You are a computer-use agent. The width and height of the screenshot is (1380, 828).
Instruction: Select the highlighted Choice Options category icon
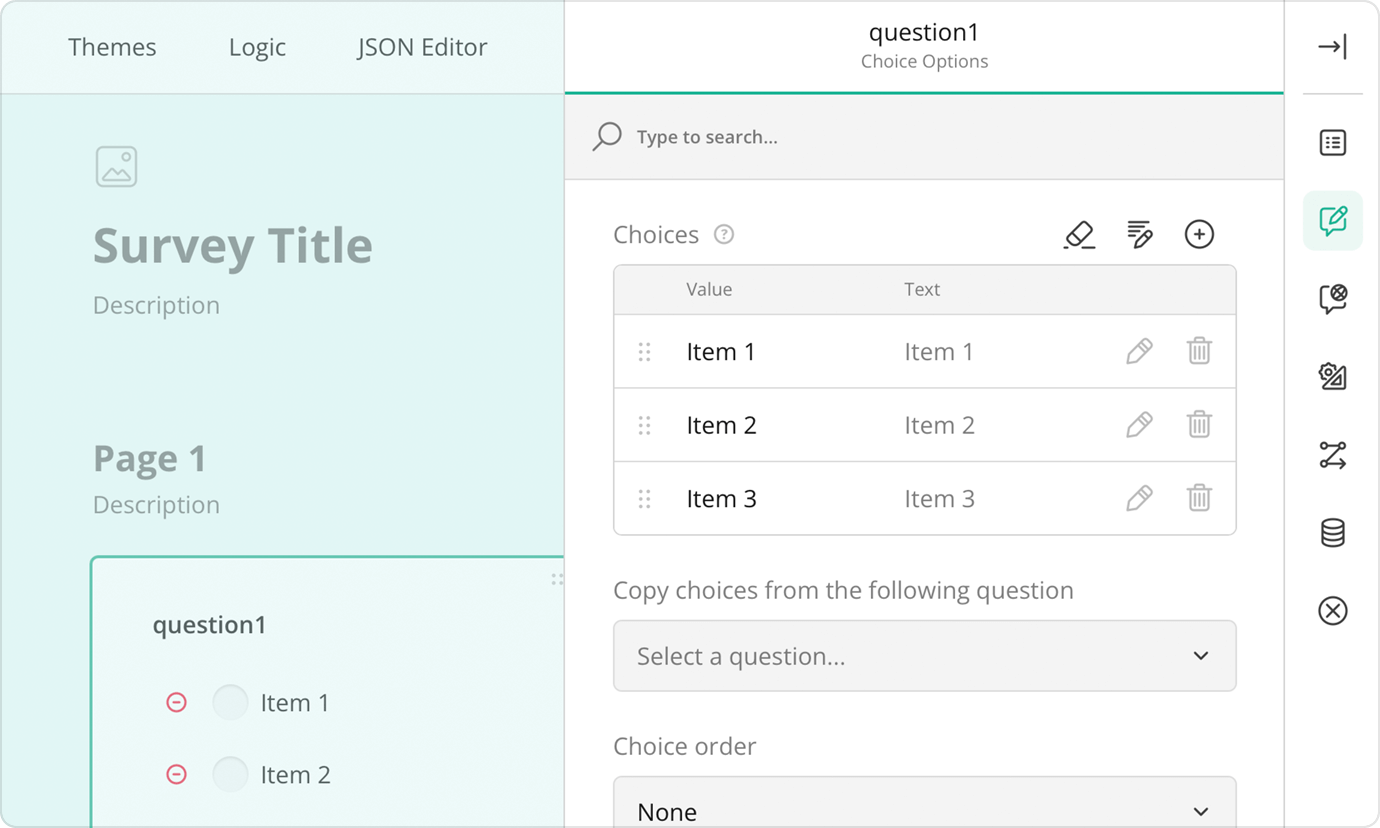(1332, 221)
